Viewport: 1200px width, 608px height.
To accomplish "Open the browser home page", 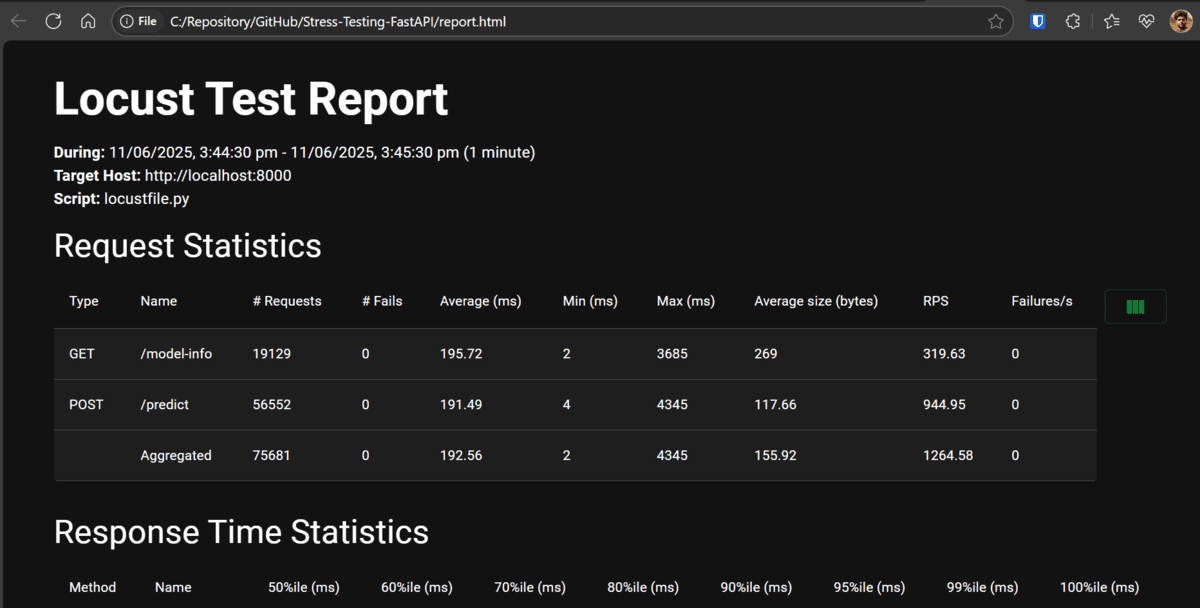I will point(88,21).
